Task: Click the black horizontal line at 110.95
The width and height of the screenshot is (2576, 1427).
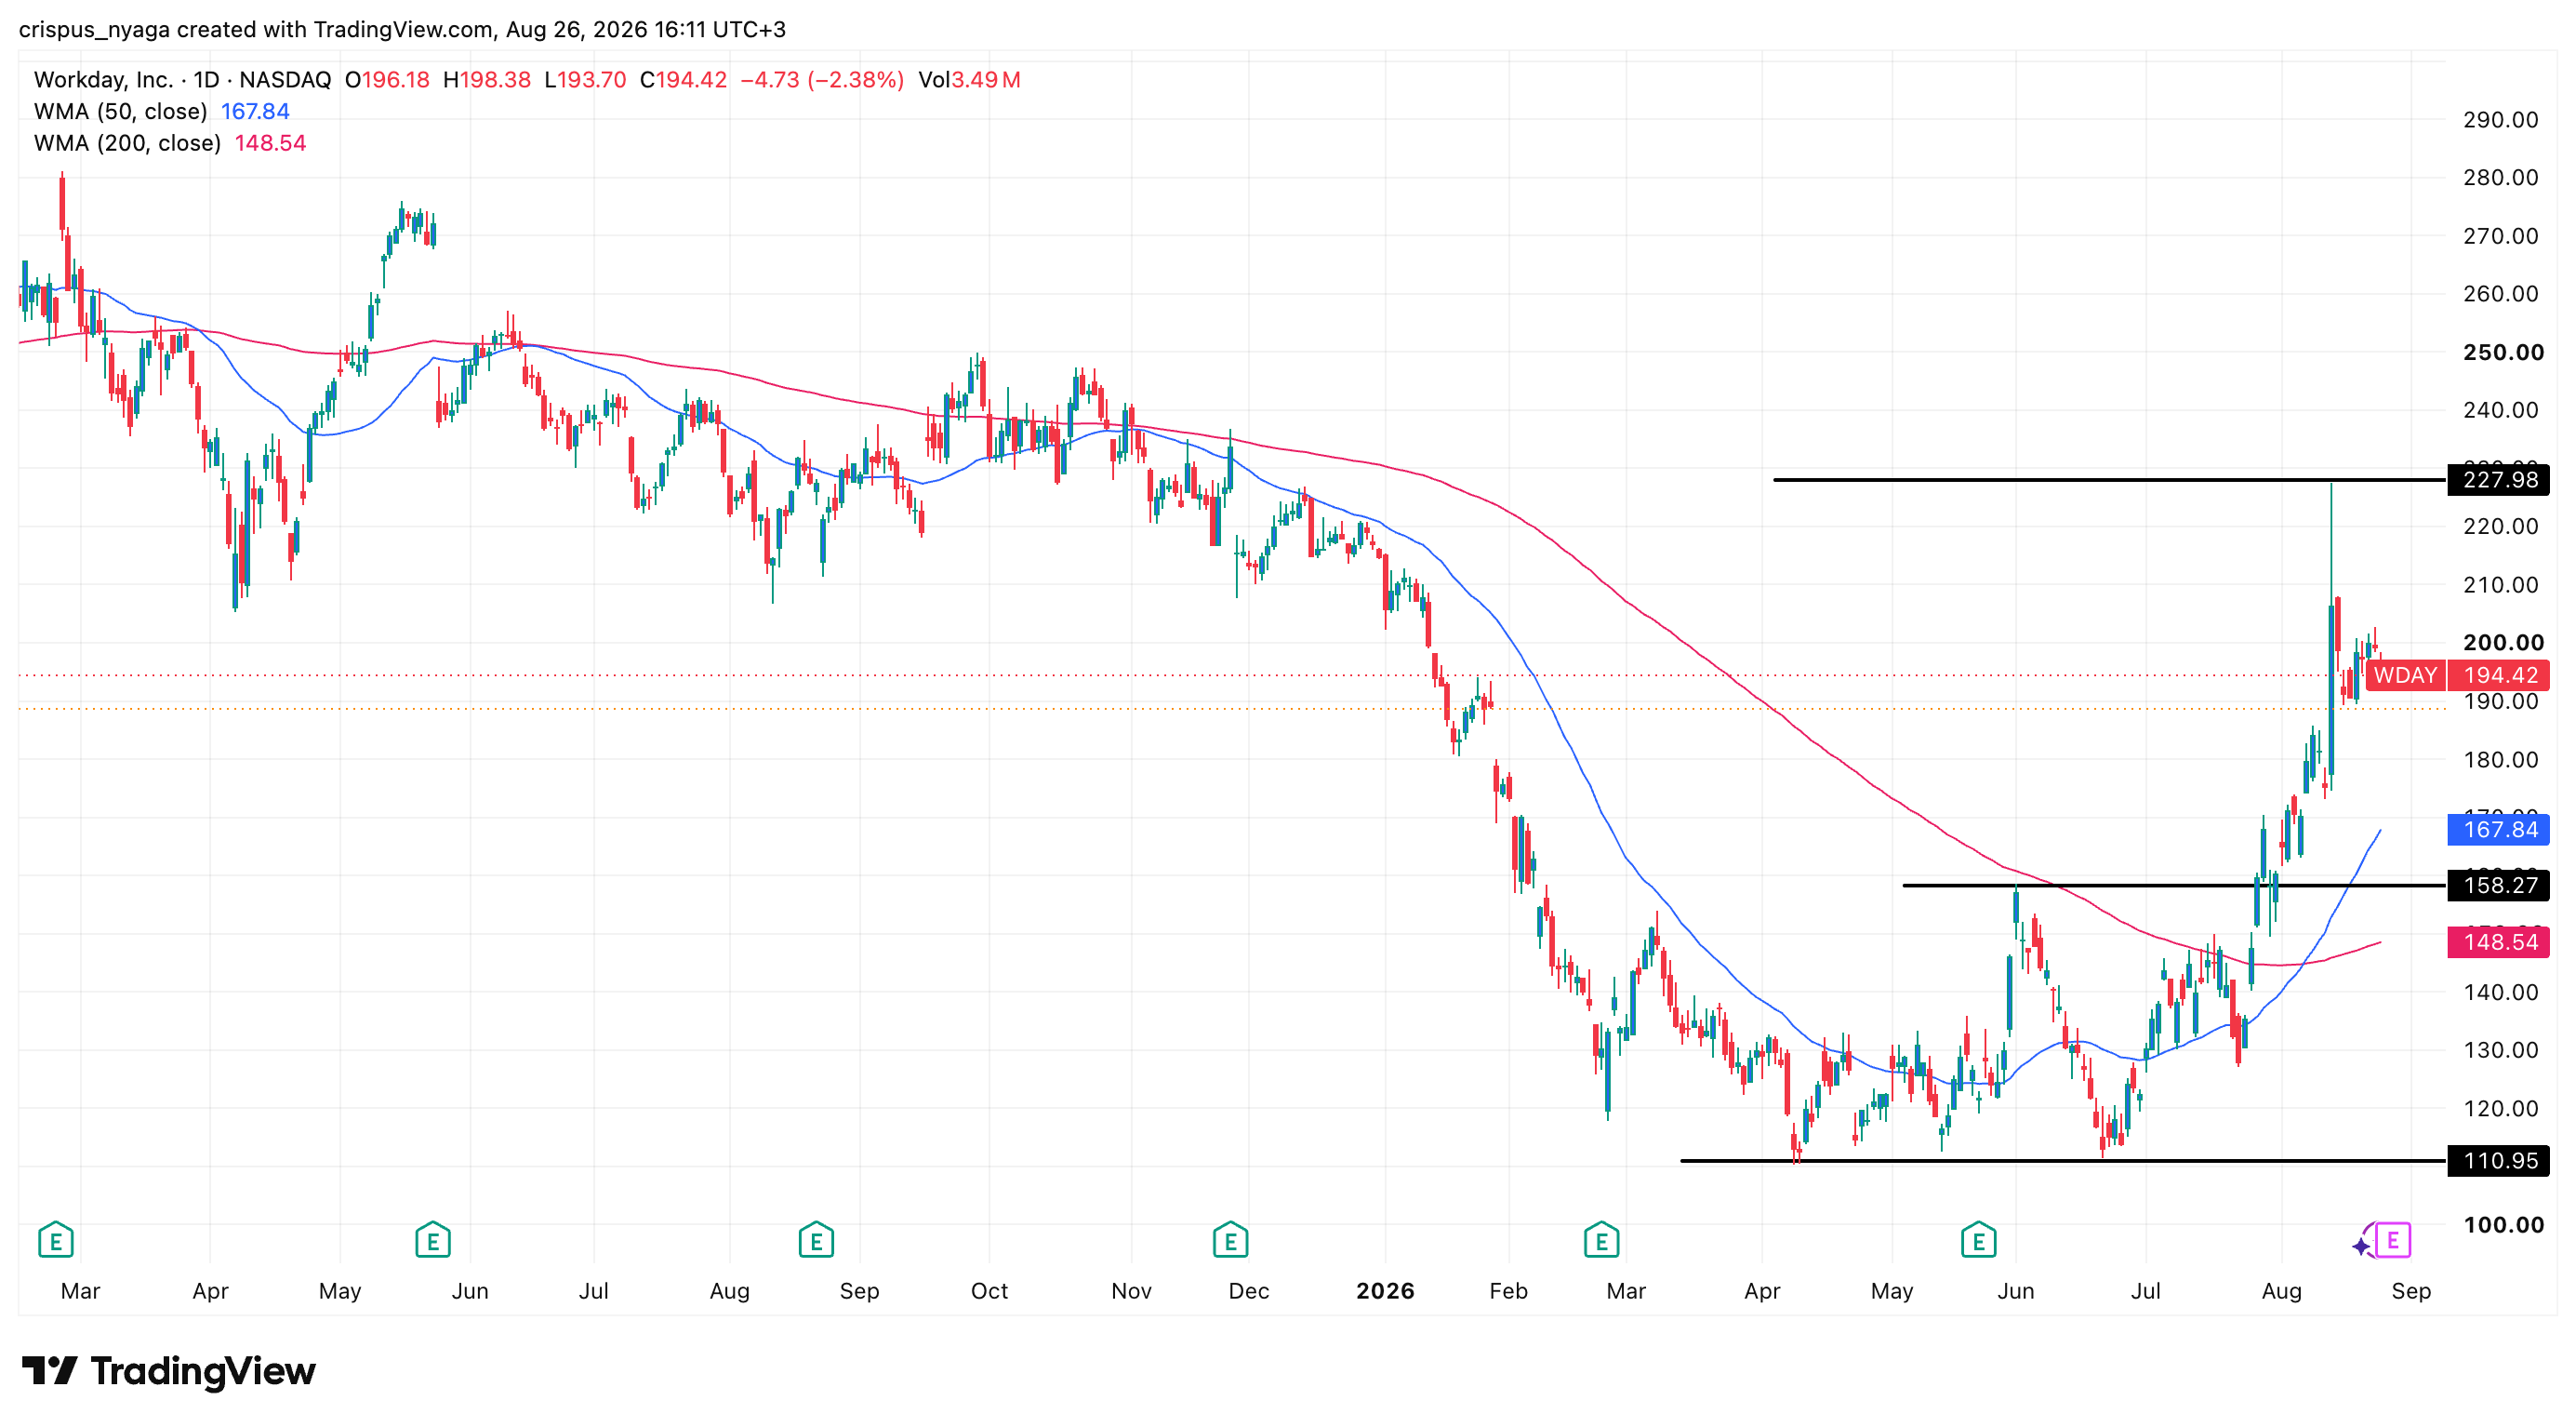Action: click(2063, 1161)
